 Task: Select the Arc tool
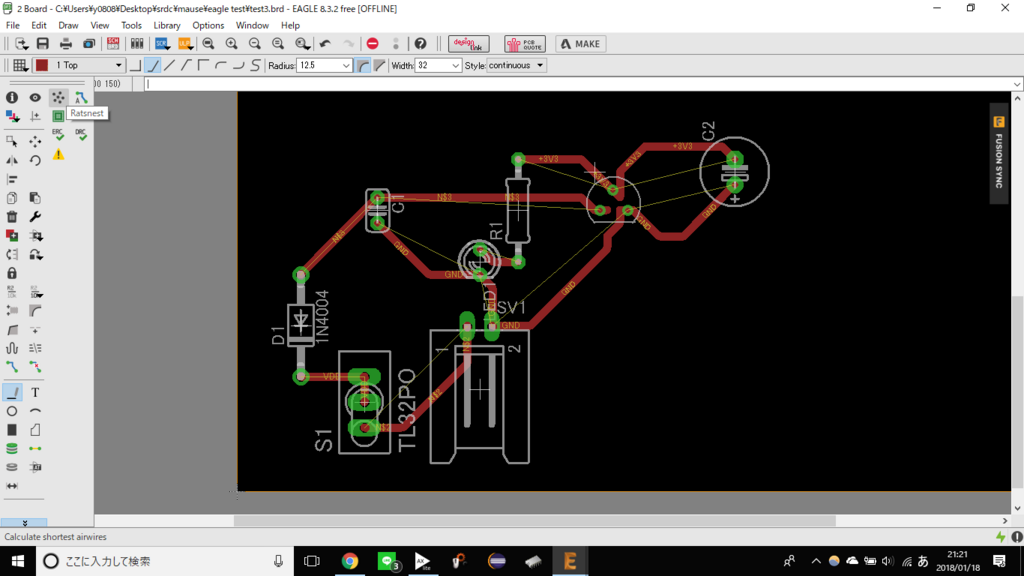pos(35,411)
